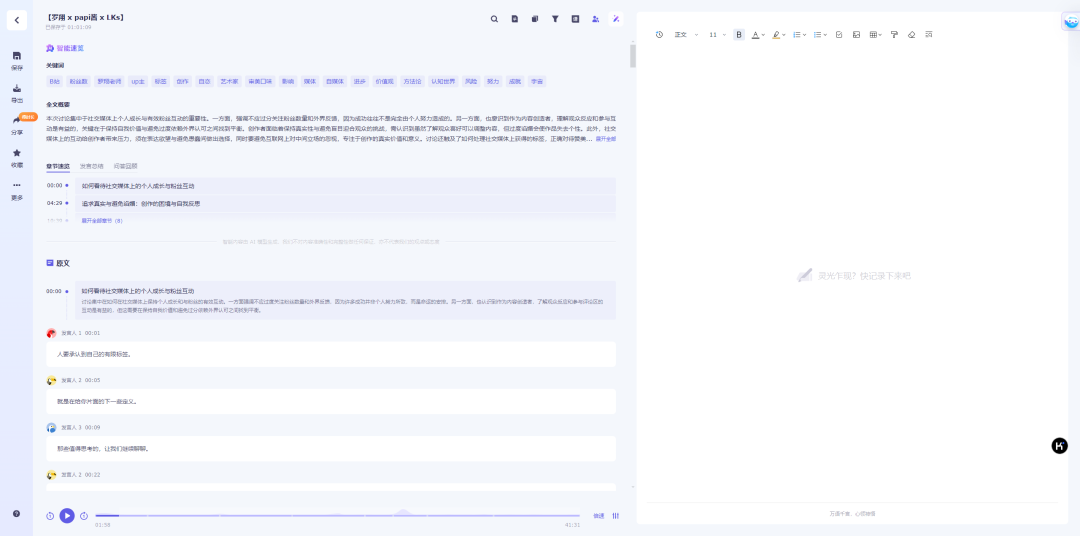Image resolution: width=1080 pixels, height=536 pixels.
Task: Insert an image using the editor toolbar
Action: coord(856,35)
